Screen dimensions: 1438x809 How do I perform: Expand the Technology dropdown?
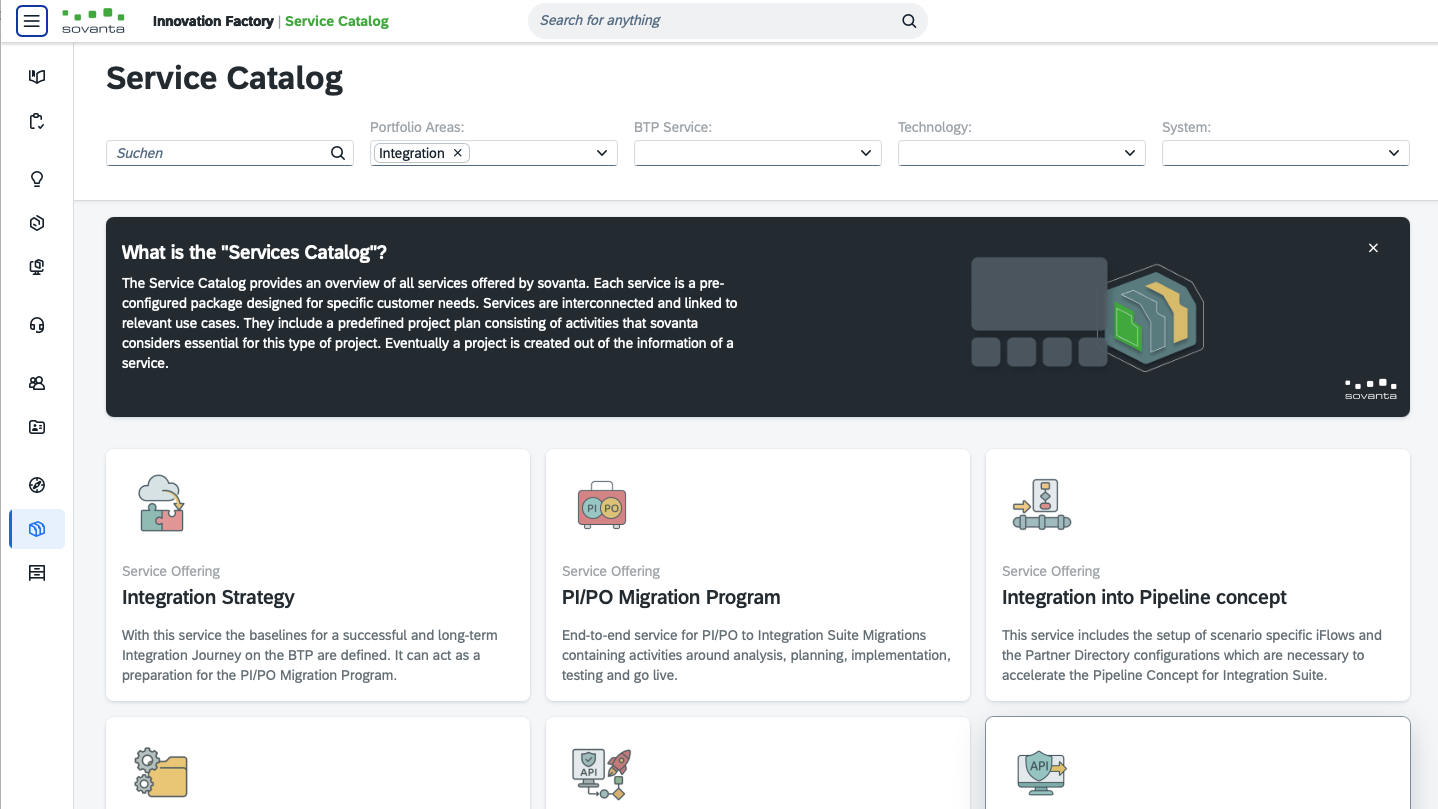(x=1130, y=153)
